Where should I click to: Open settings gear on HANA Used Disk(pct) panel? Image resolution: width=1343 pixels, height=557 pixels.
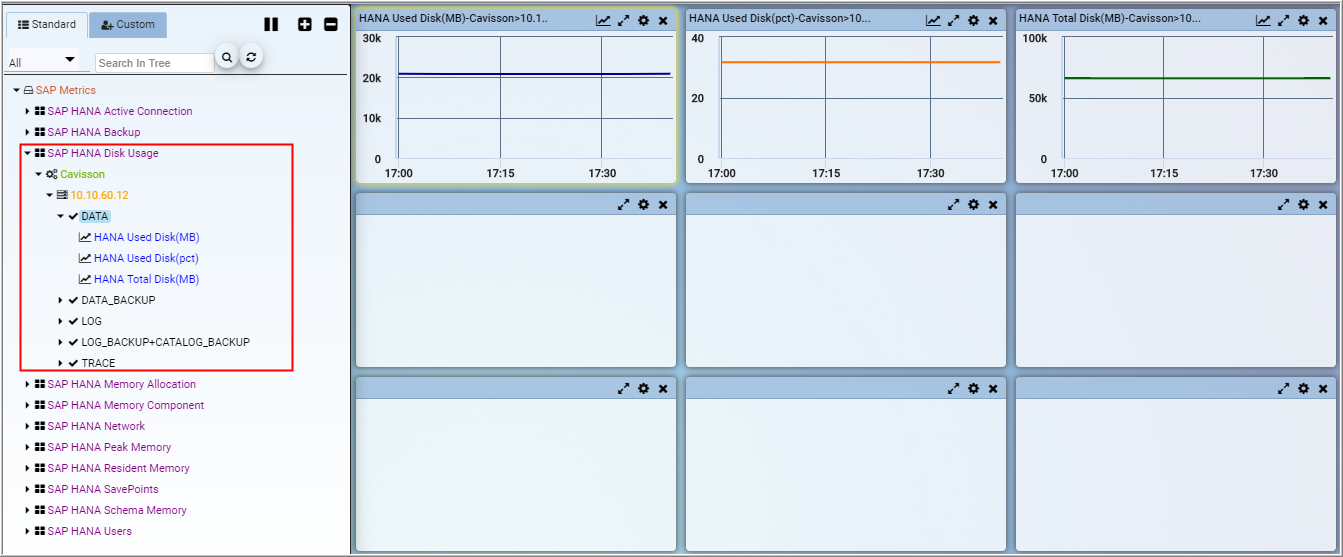(974, 20)
